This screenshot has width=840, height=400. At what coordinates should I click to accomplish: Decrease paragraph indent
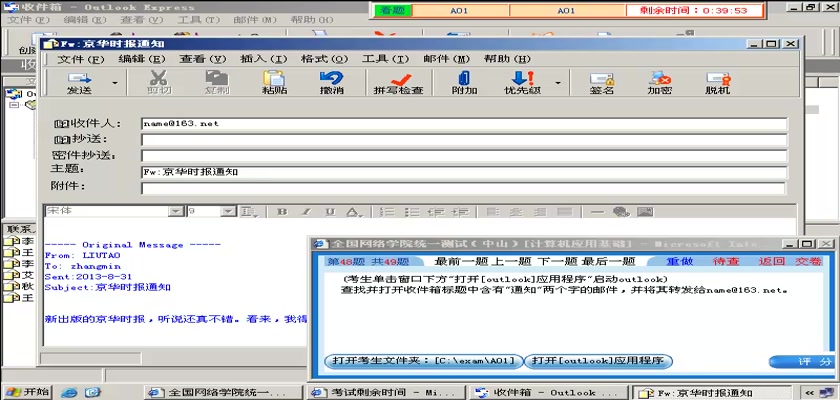[436, 212]
